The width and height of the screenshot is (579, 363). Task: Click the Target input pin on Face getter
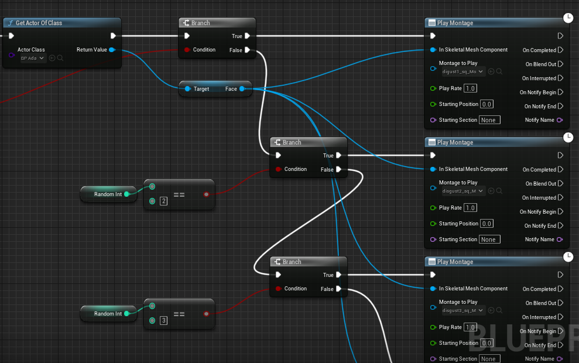(188, 89)
